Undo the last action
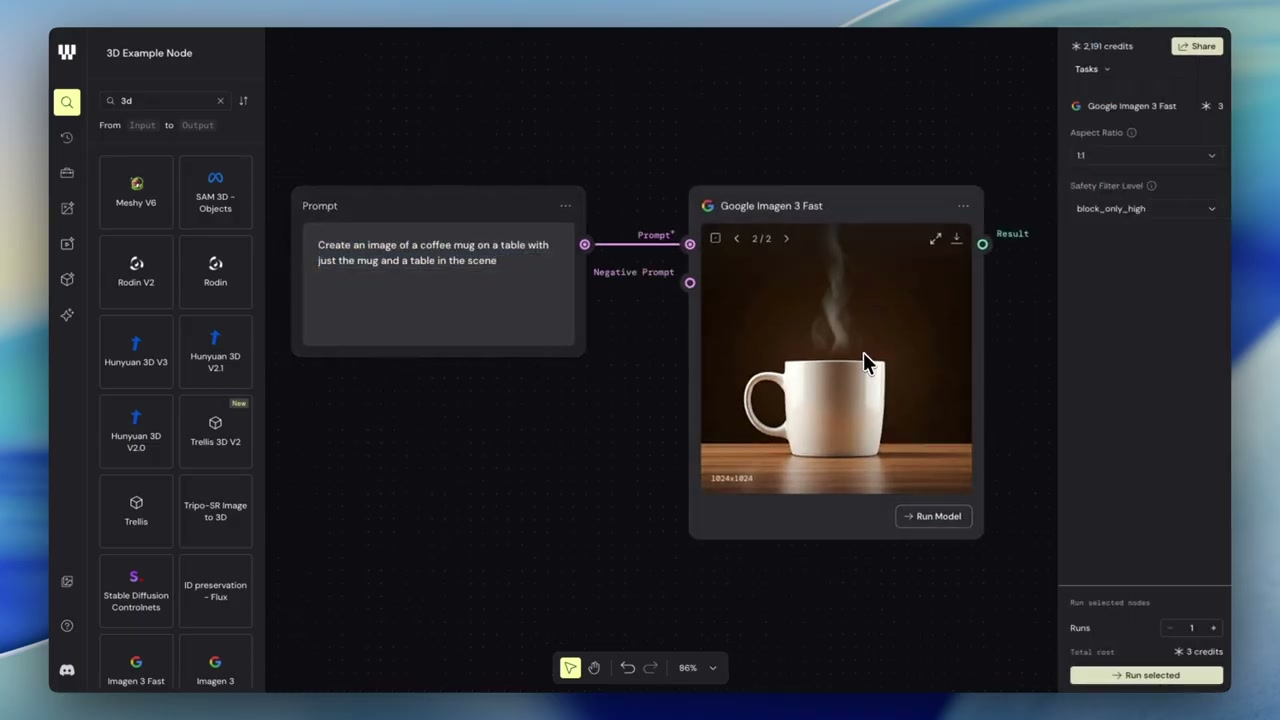The image size is (1280, 720). [x=627, y=668]
